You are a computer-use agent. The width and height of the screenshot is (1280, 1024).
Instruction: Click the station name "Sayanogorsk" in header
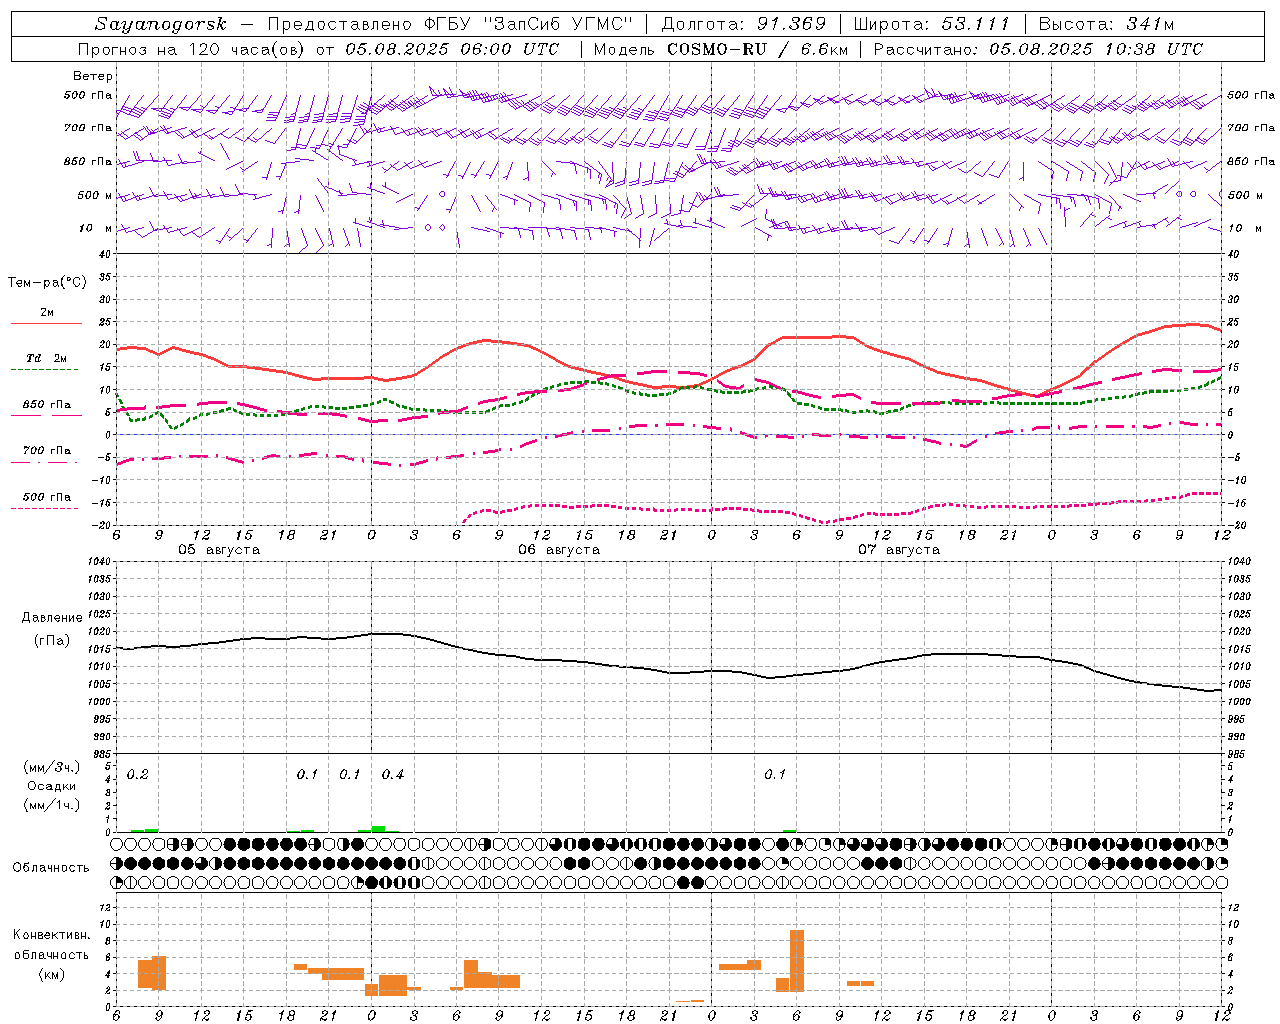tap(161, 24)
